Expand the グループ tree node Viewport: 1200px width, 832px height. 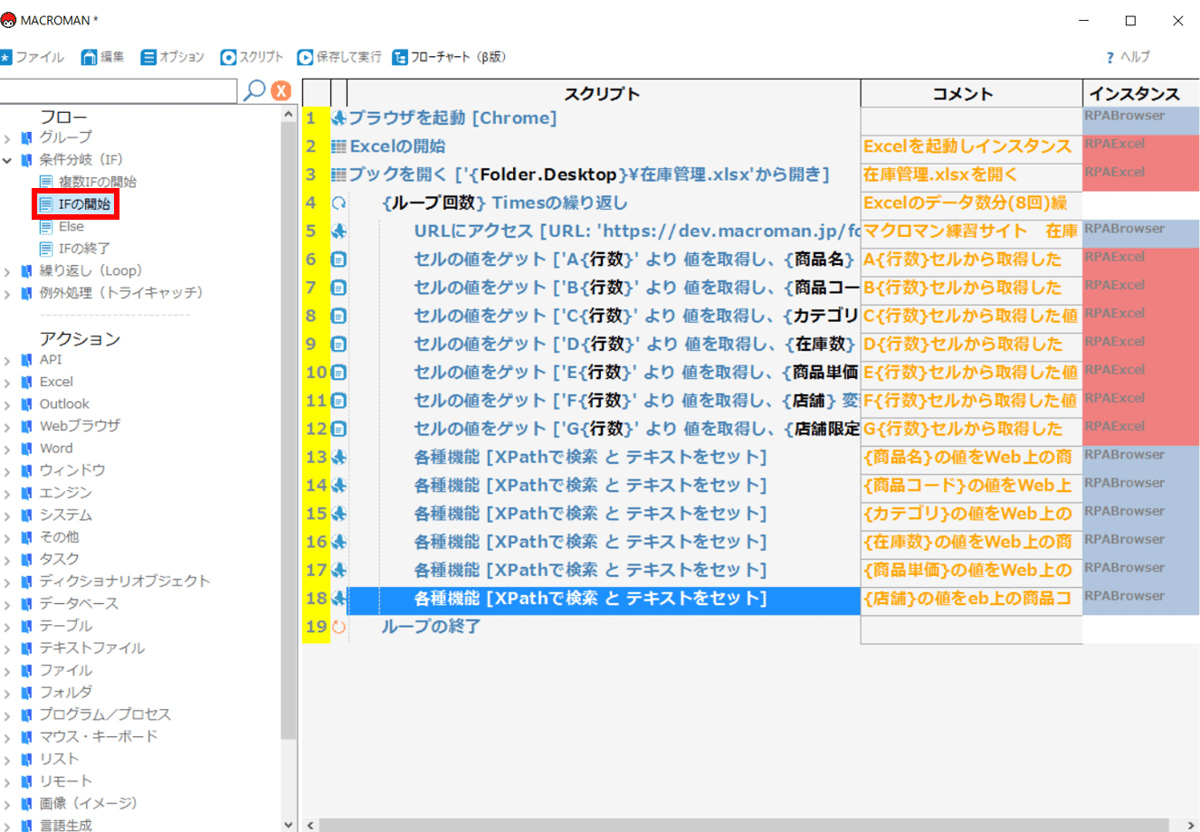[x=8, y=137]
